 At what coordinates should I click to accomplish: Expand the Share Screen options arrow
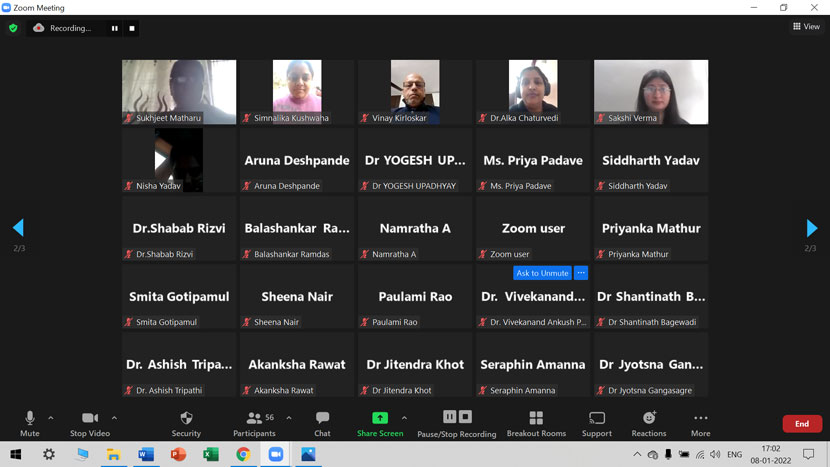point(404,418)
